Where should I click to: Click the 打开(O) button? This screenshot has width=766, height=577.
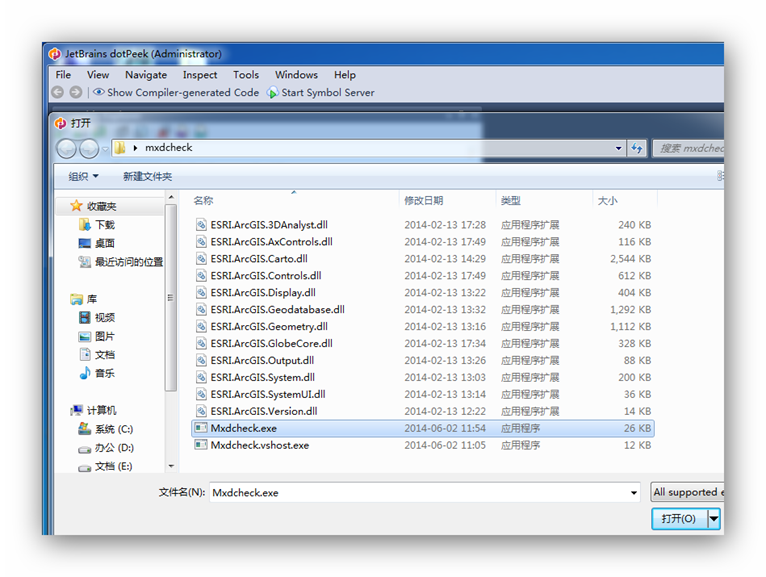pyautogui.click(x=679, y=519)
